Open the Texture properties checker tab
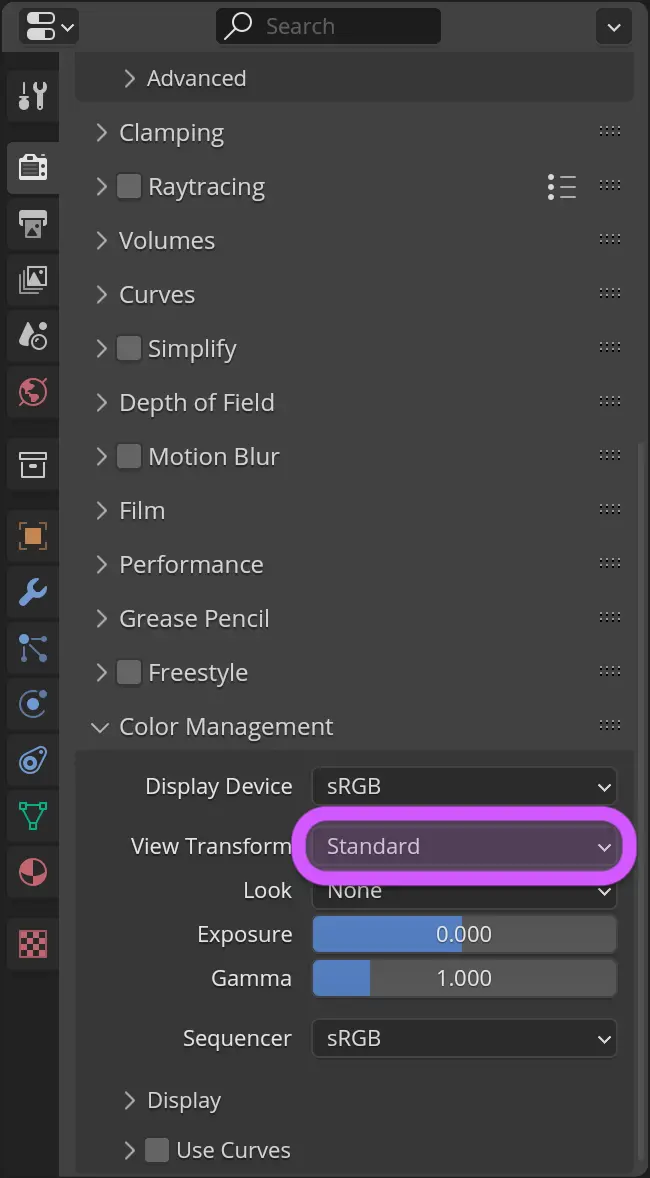Image resolution: width=650 pixels, height=1178 pixels. (32, 944)
